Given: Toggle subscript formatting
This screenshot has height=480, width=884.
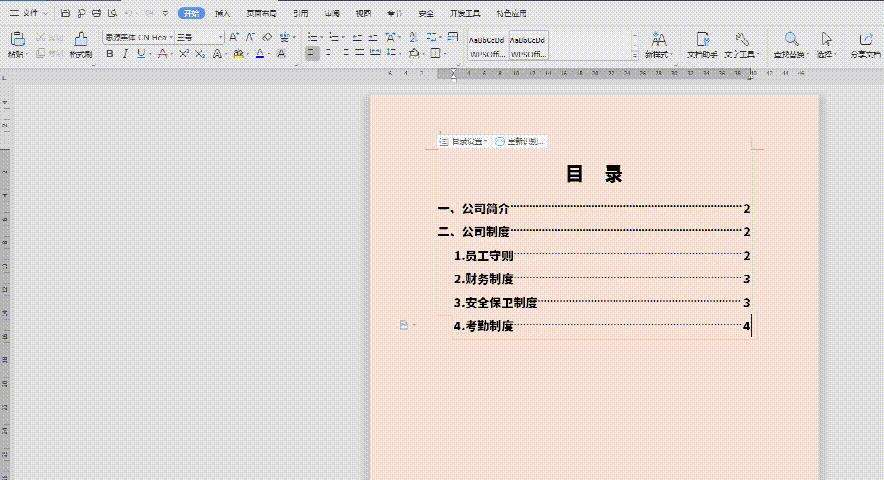Looking at the screenshot, I should (x=200, y=54).
